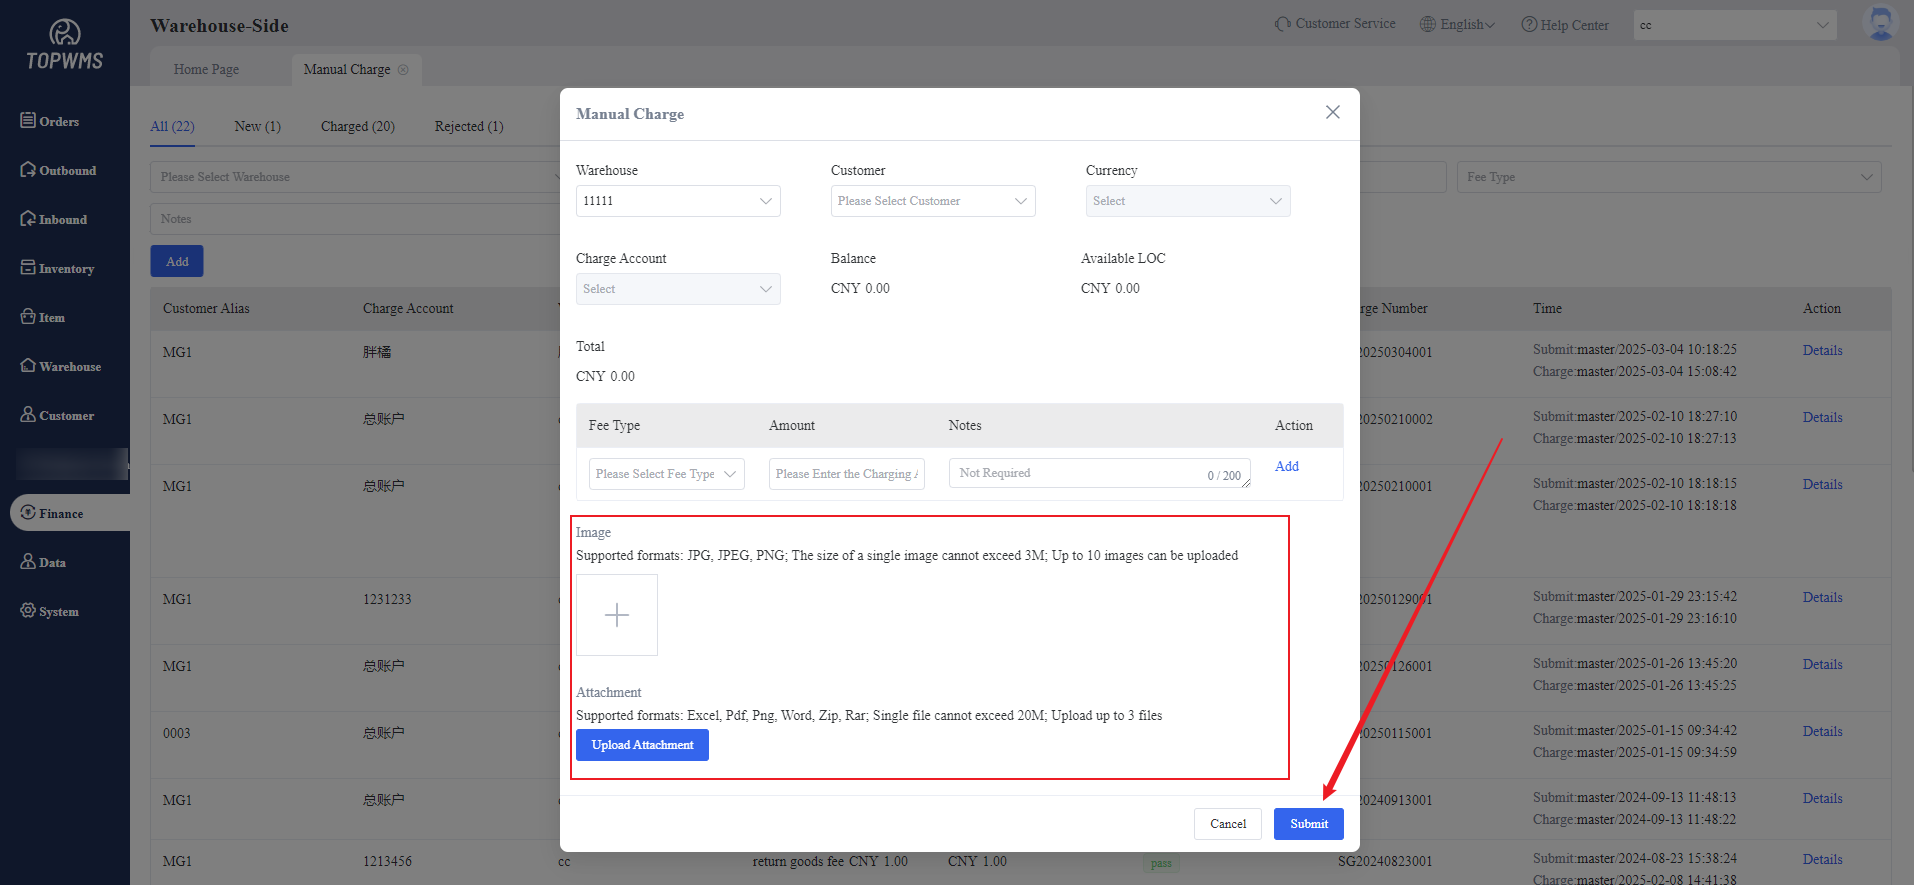The image size is (1914, 885).
Task: Open the English language selector
Action: pyautogui.click(x=1458, y=25)
